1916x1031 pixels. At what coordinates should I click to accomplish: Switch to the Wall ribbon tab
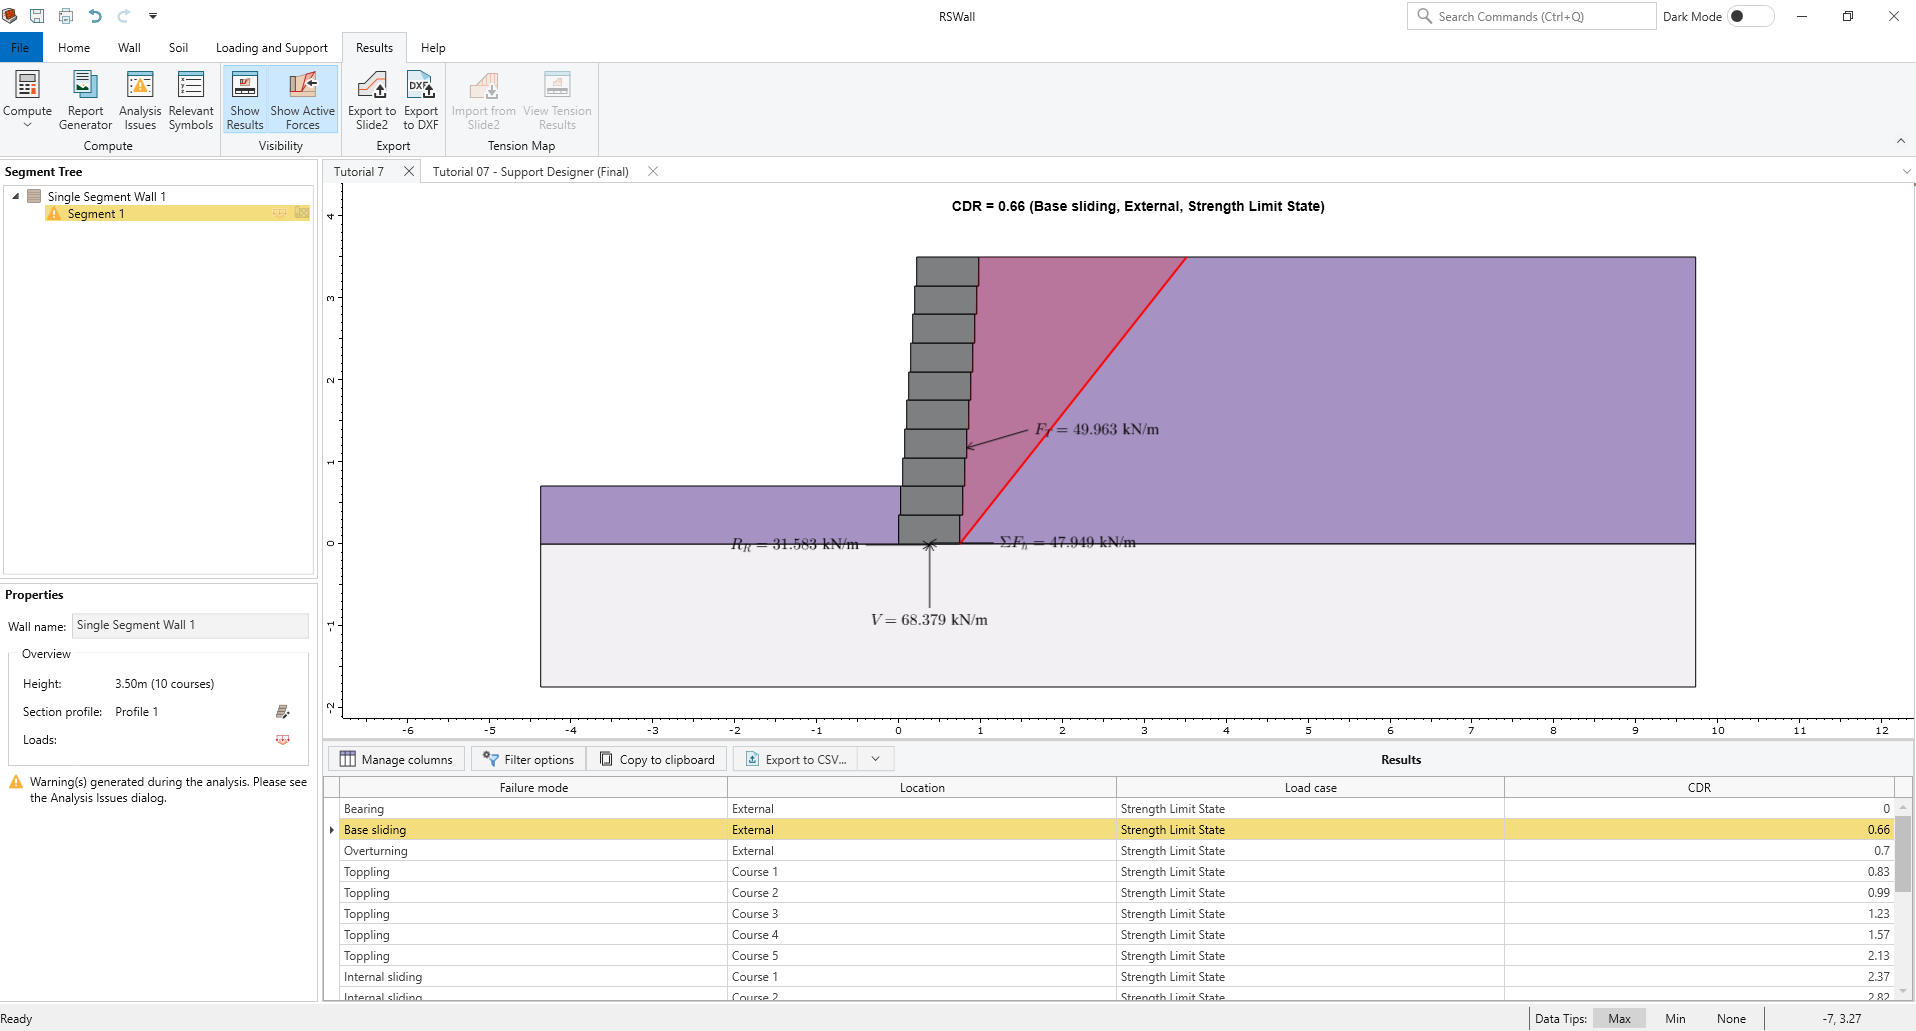[x=129, y=47]
